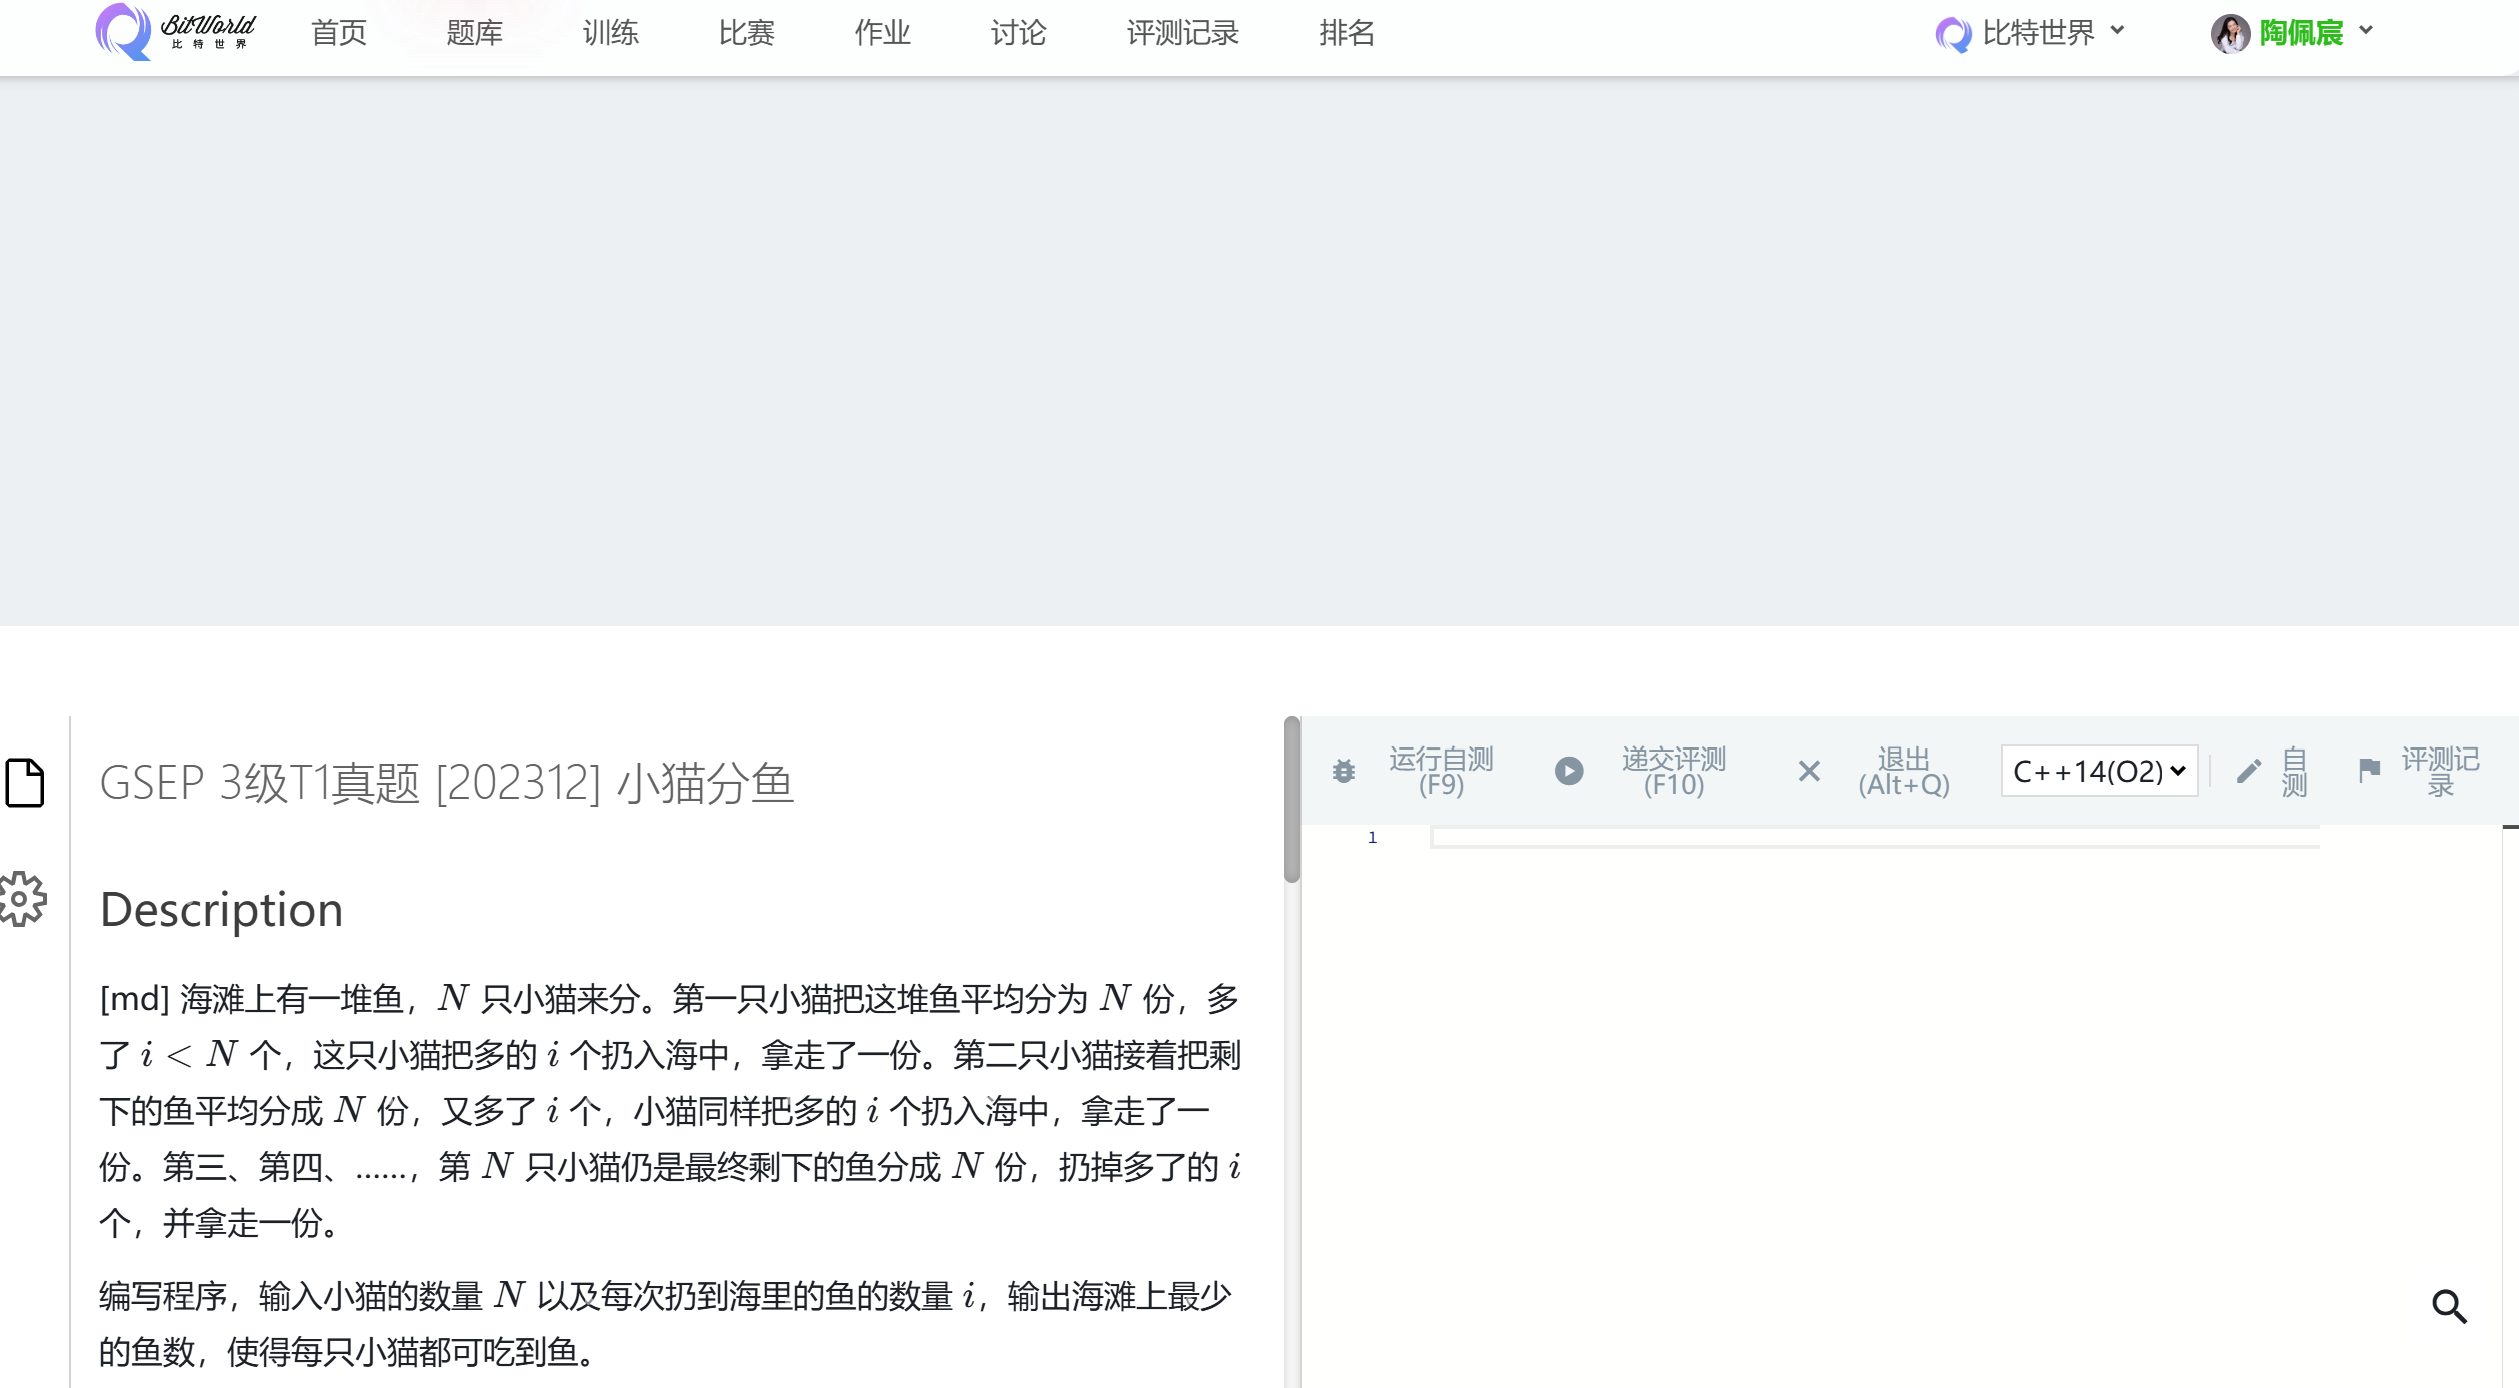This screenshot has height=1388, width=2519.
Task: Go to the 题库 menu item
Action: (x=474, y=33)
